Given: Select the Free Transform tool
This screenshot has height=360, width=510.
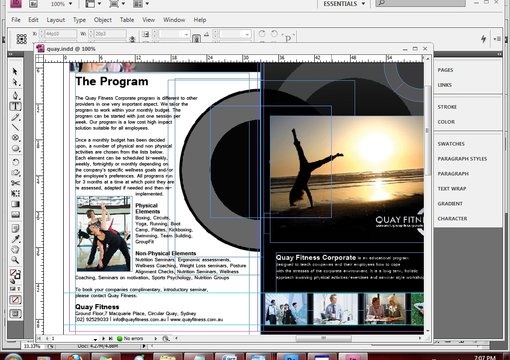Looking at the screenshot, I should coord(15,193).
